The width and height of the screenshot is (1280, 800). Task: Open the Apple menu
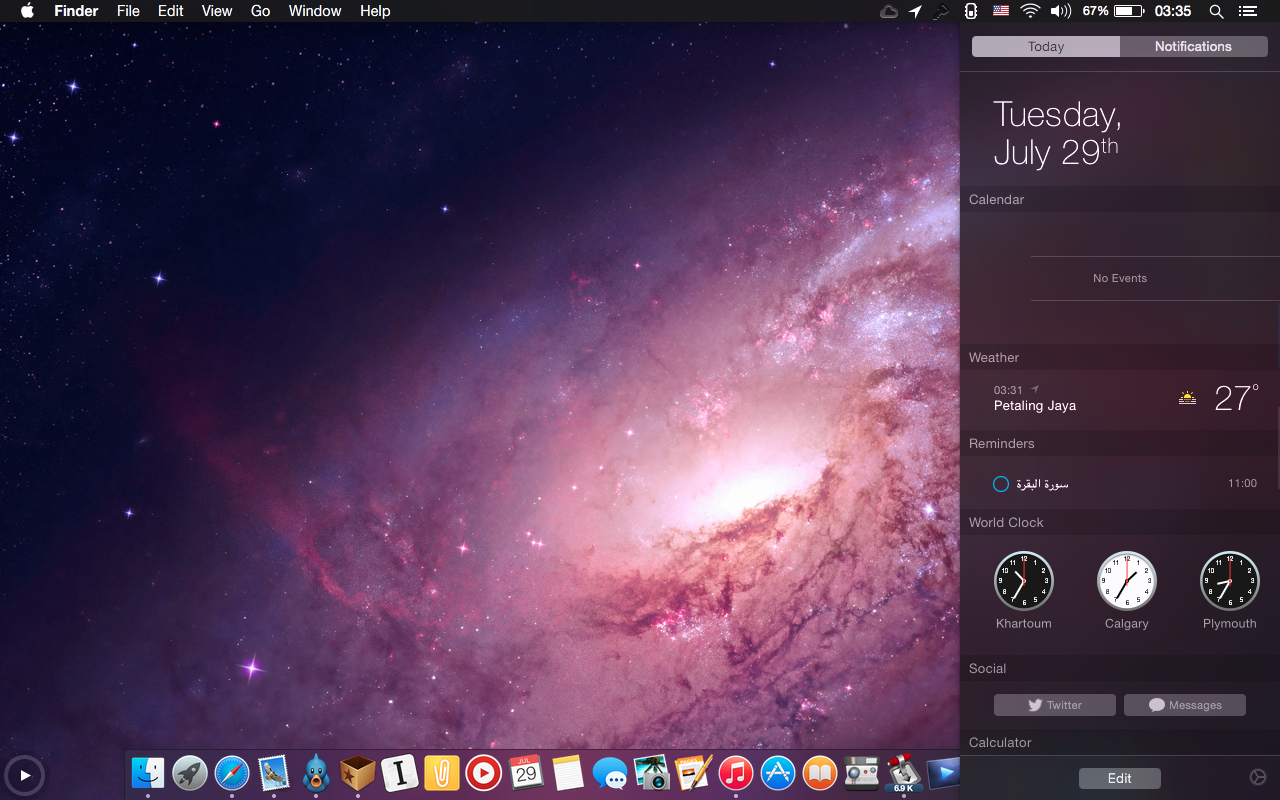(x=27, y=11)
